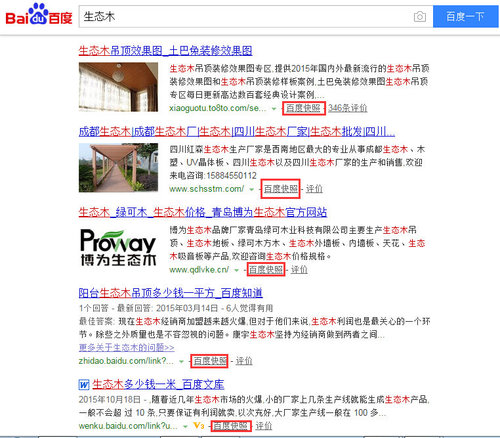Screen dimensions: 500x438
Task: Click the 百度一下 search button
Action: coord(466,17)
